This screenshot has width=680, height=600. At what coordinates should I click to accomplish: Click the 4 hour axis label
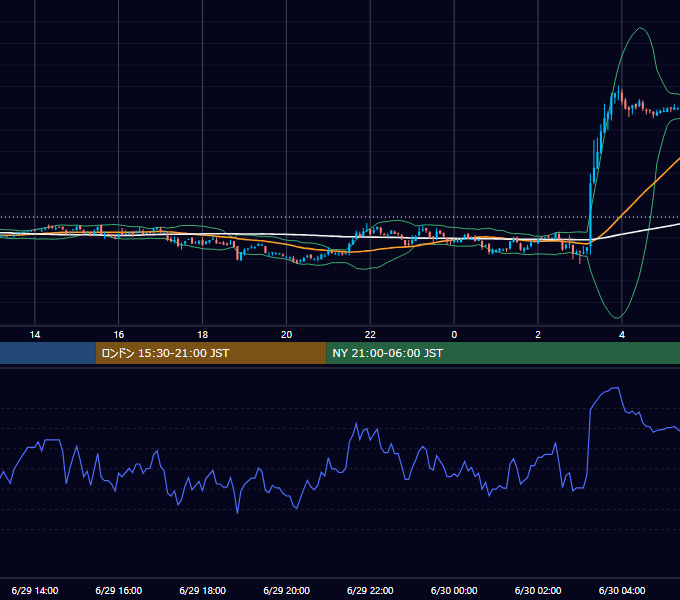tap(622, 335)
